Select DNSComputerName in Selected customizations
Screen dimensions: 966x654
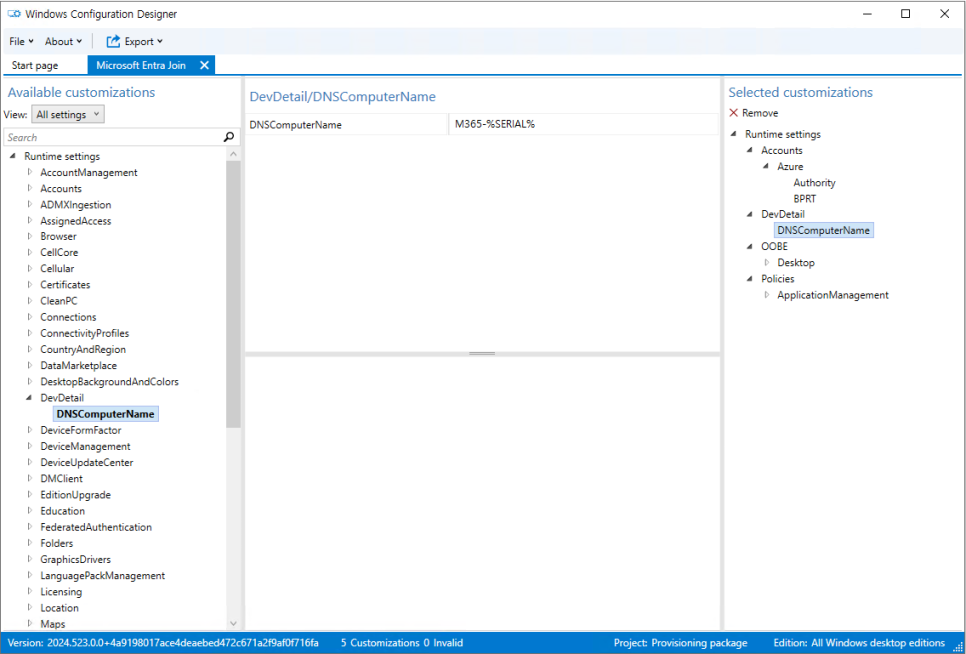pos(824,230)
